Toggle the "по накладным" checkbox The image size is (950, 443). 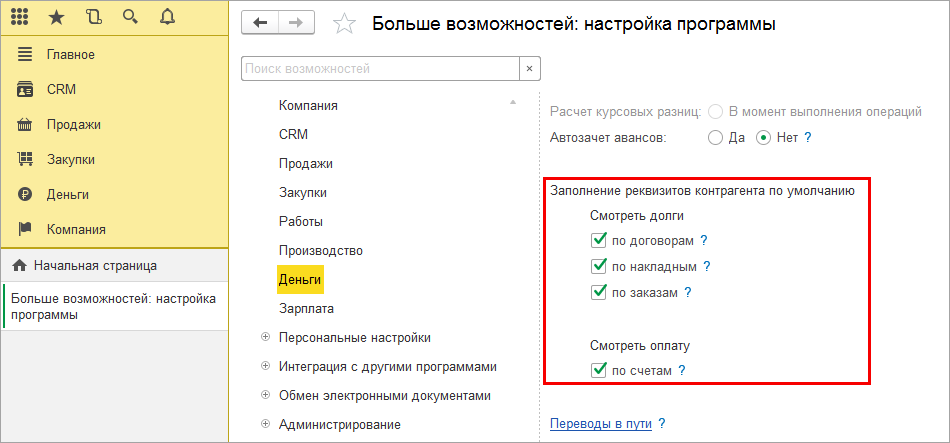[x=600, y=266]
